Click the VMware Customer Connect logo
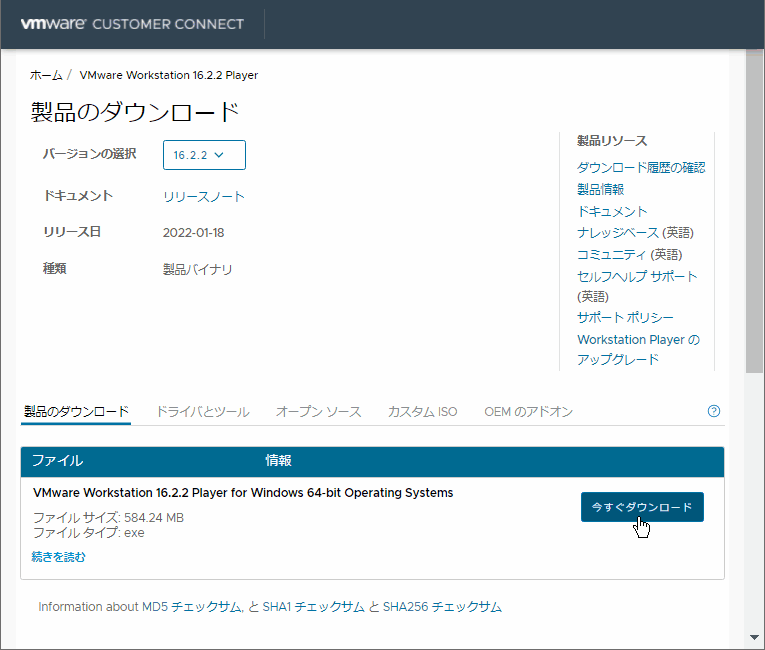 point(132,24)
